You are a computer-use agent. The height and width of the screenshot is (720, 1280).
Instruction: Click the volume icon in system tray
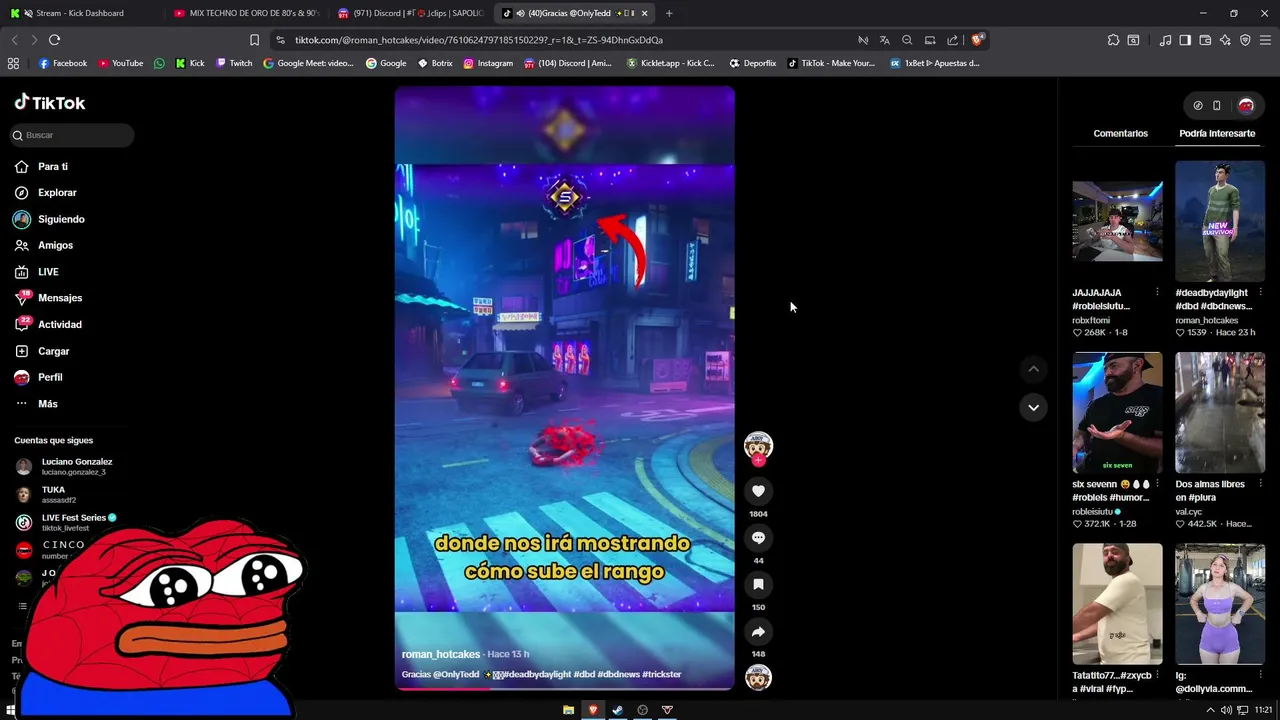(1226, 710)
